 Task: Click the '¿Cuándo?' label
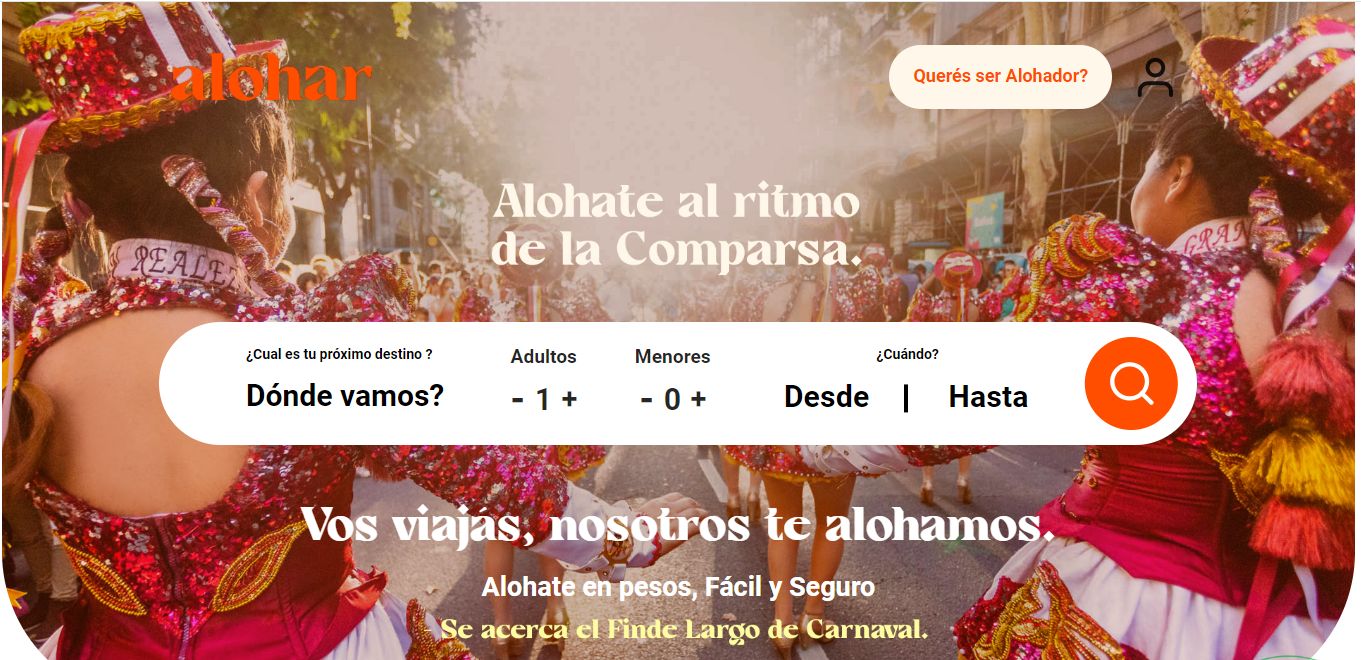coord(907,354)
